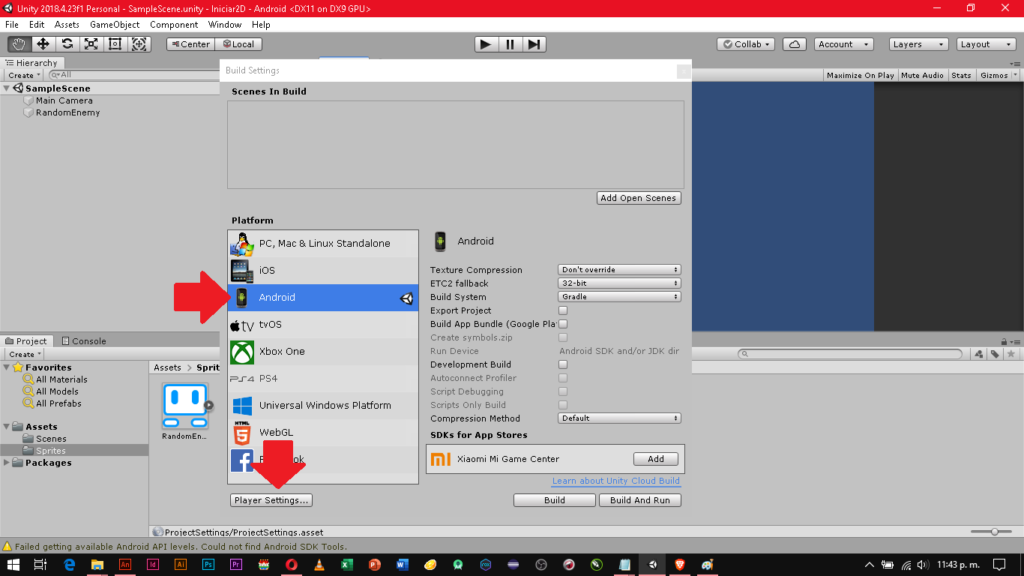Click Add Open Scenes button
Image resolution: width=1024 pixels, height=576 pixels.
click(x=639, y=198)
